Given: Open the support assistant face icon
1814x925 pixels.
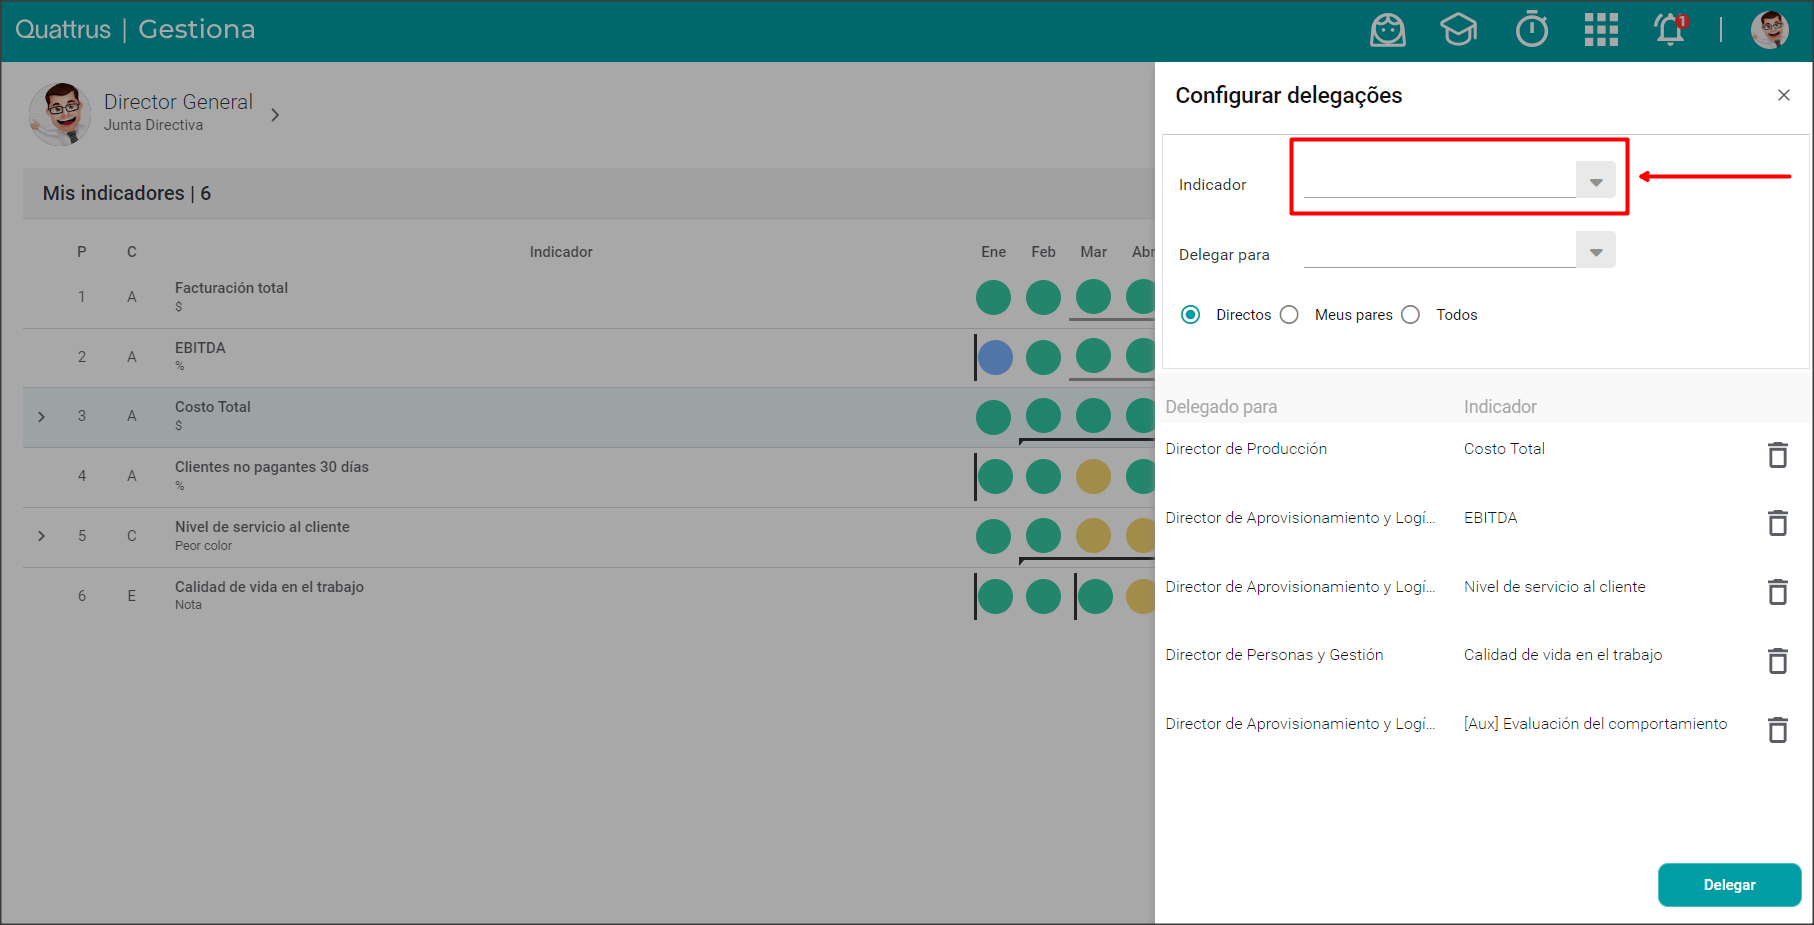Looking at the screenshot, I should pos(1387,30).
